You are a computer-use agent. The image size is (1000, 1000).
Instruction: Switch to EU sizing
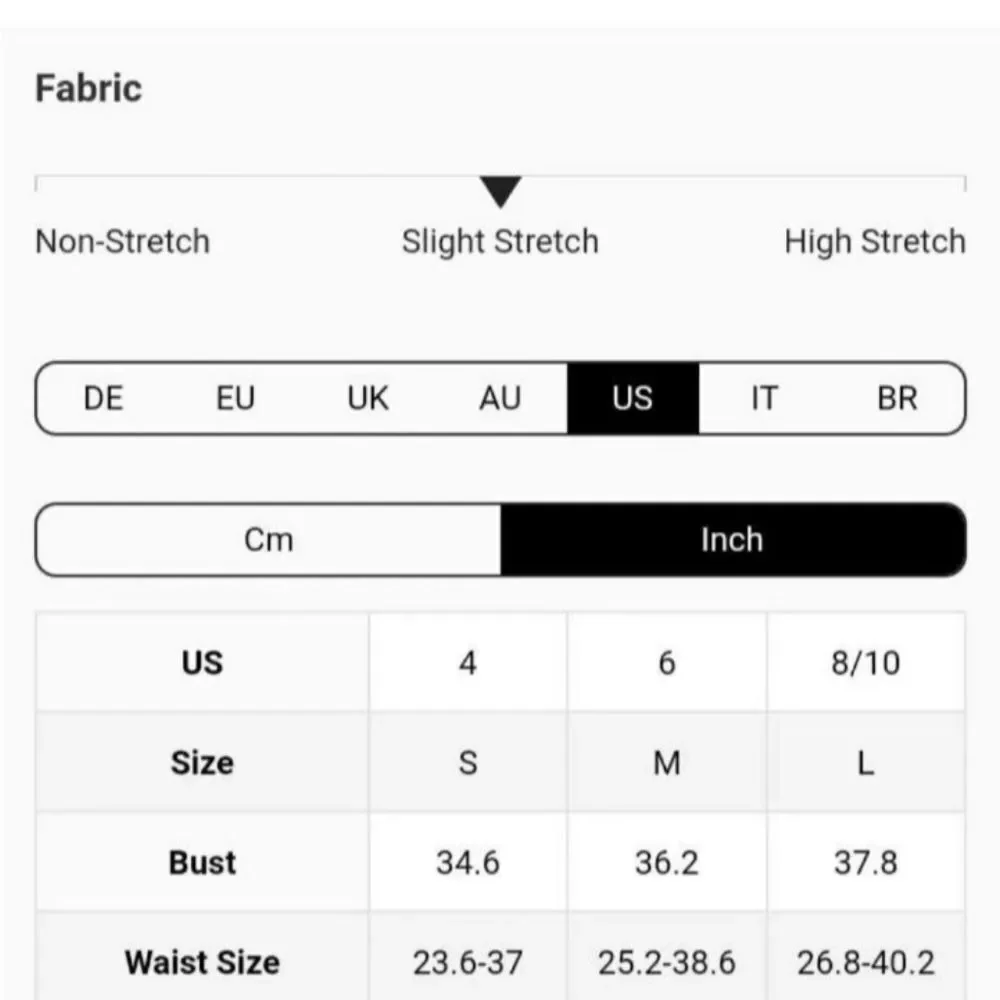236,398
